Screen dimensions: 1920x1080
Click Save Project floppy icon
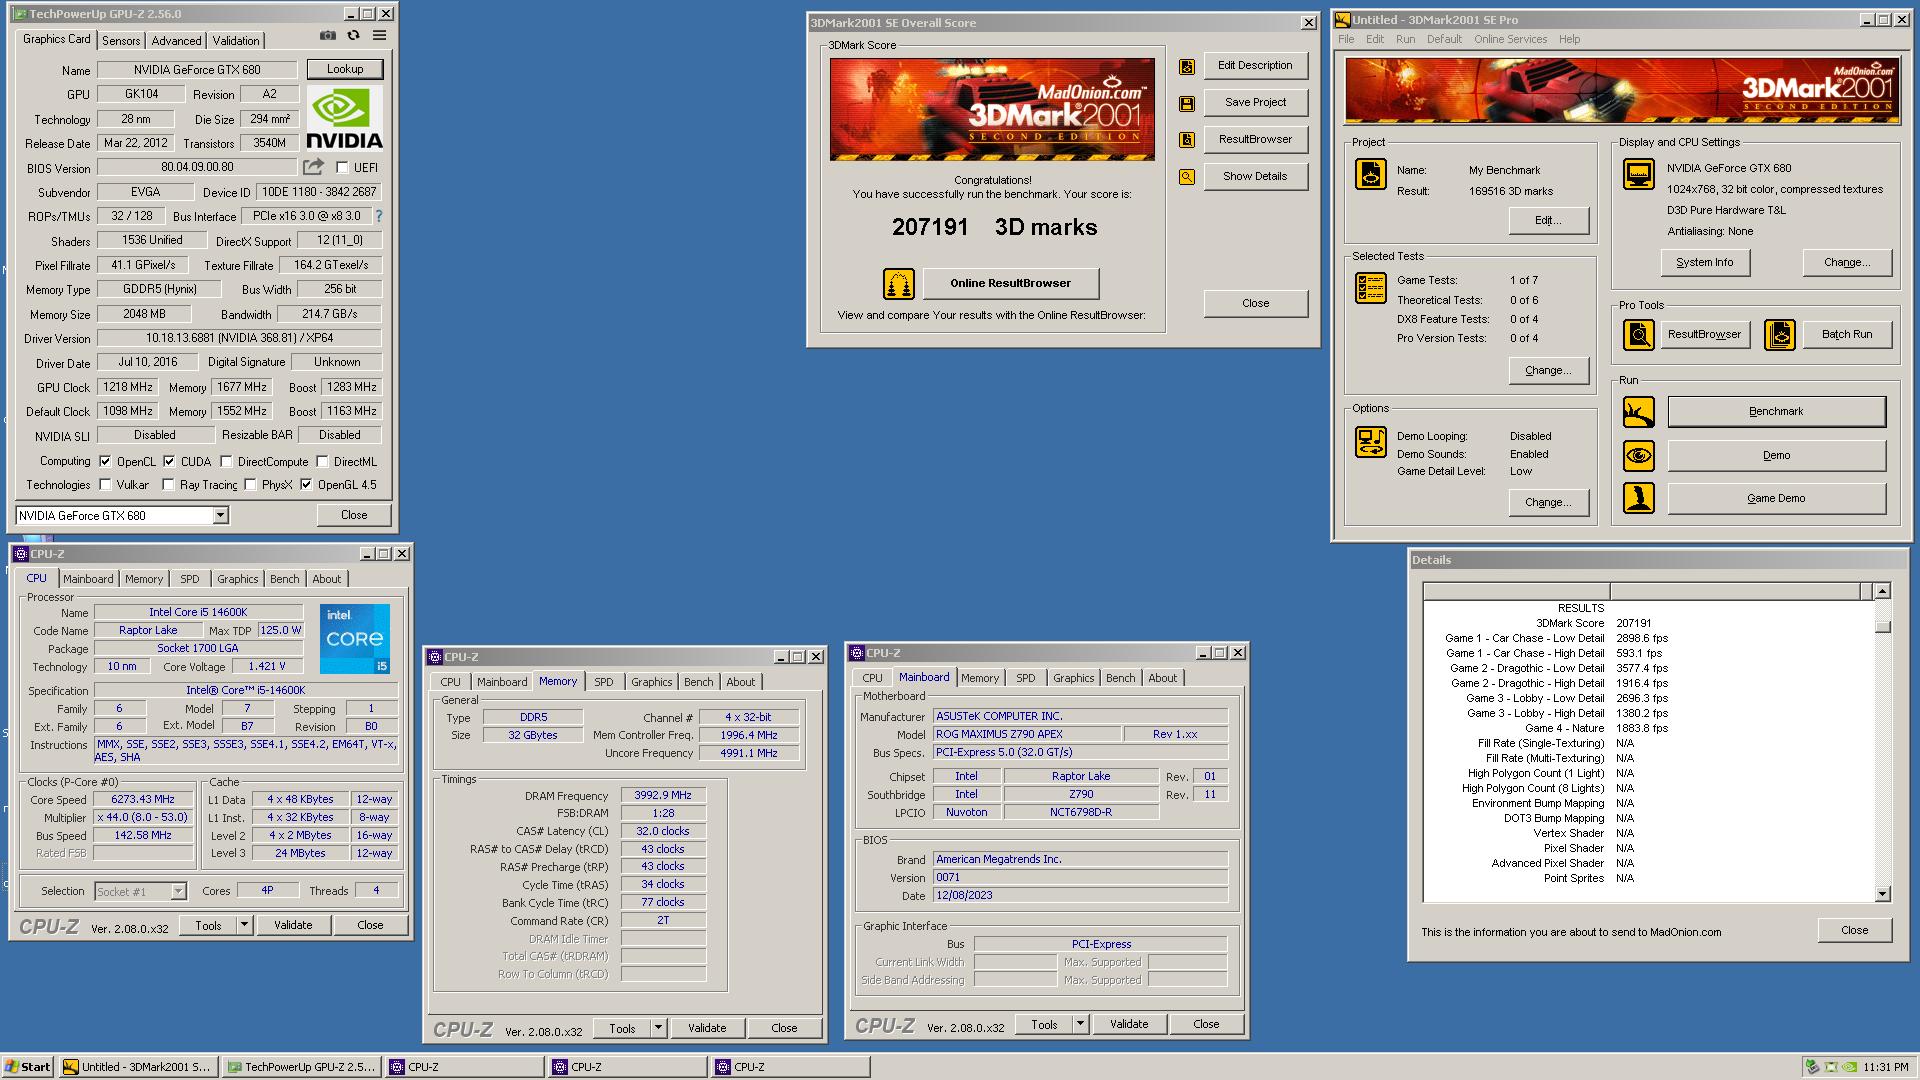pos(1187,104)
